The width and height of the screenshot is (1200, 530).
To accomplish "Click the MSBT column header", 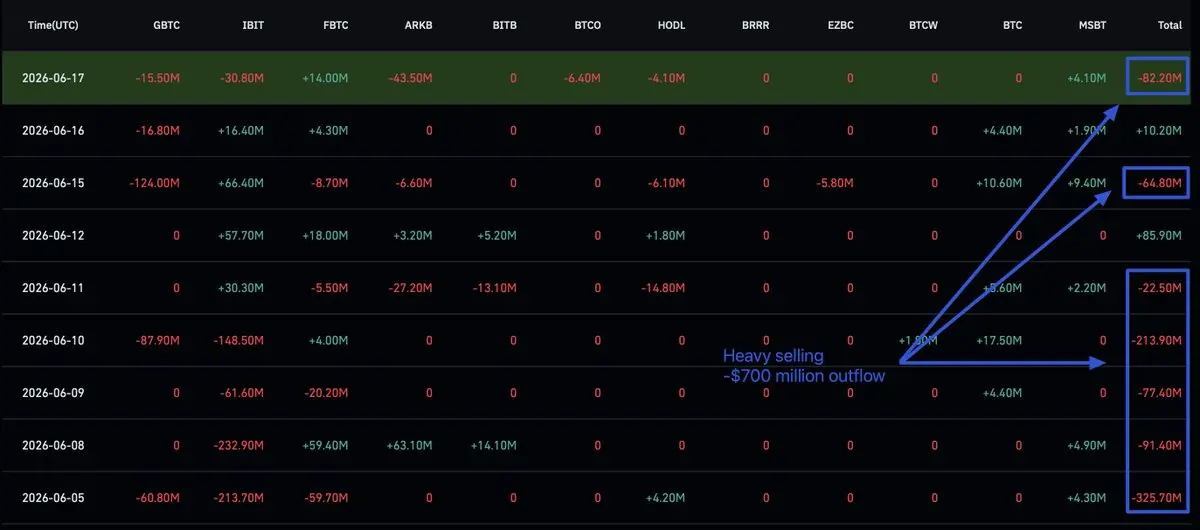I will click(x=1091, y=24).
